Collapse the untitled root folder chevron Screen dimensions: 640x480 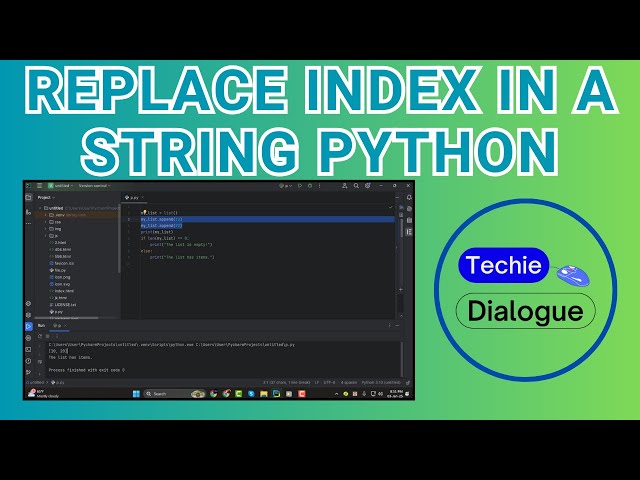[x=40, y=208]
